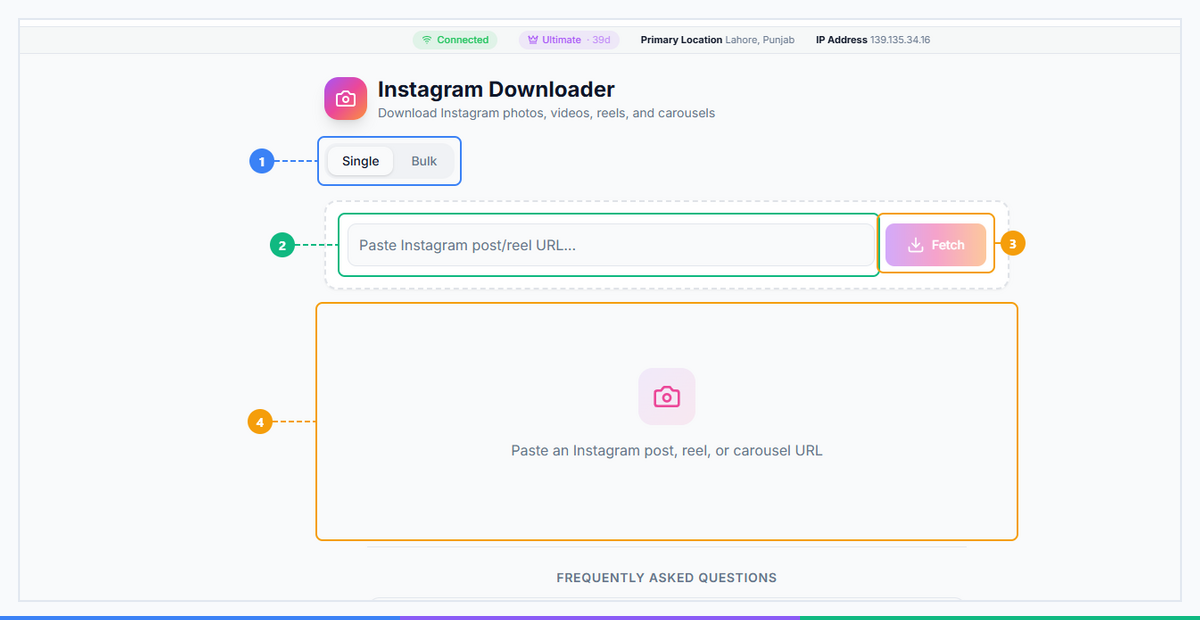This screenshot has height=620, width=1200.
Task: Click the Fetch button
Action: click(936, 245)
